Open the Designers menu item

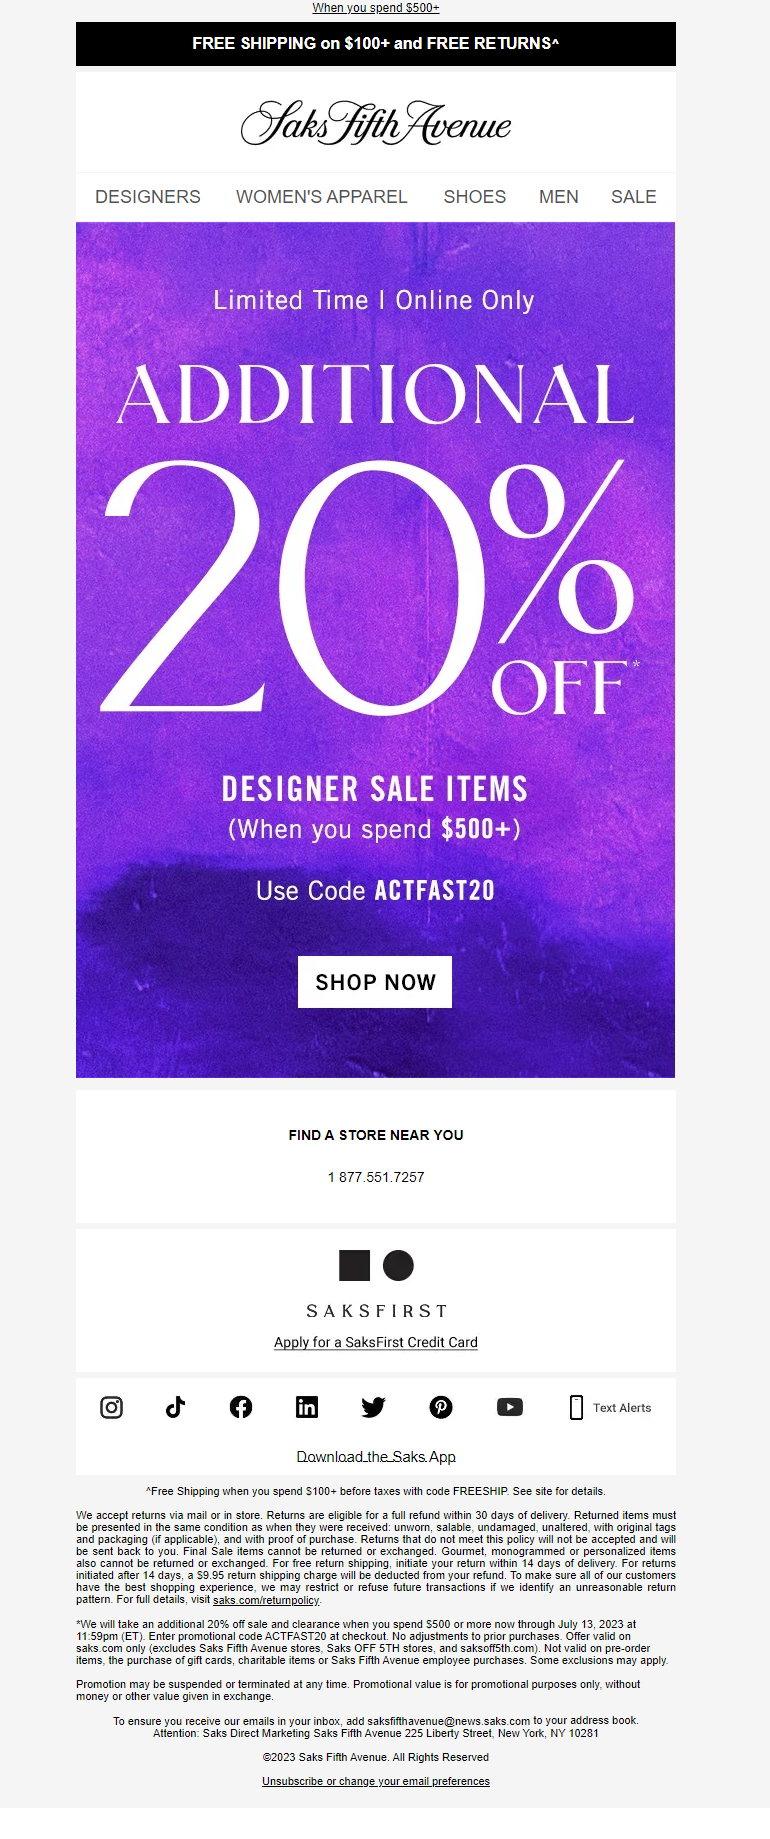point(148,197)
